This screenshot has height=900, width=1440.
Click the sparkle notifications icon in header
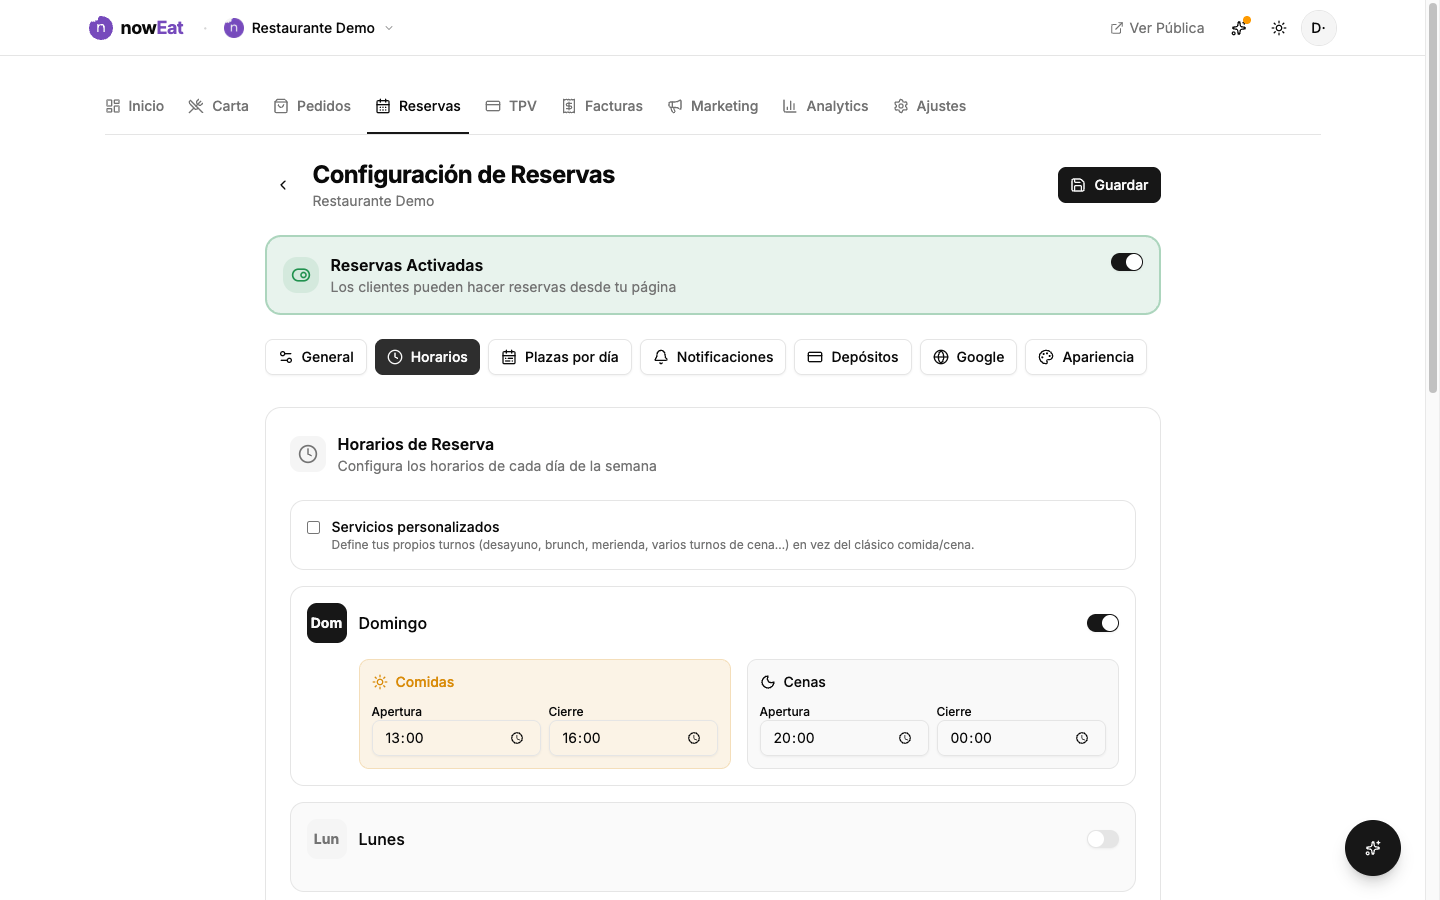coord(1239,28)
